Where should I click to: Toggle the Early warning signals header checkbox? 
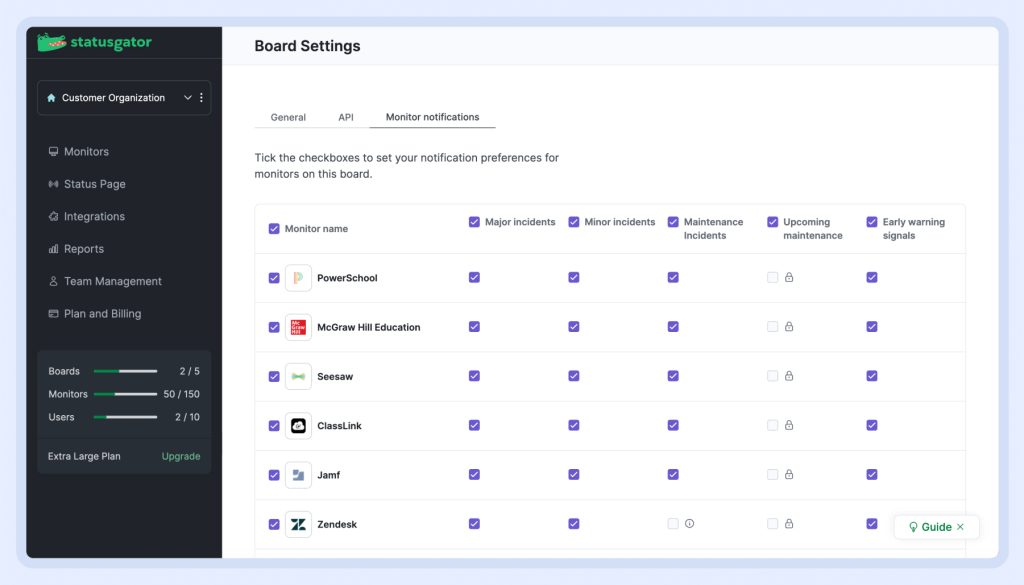872,222
